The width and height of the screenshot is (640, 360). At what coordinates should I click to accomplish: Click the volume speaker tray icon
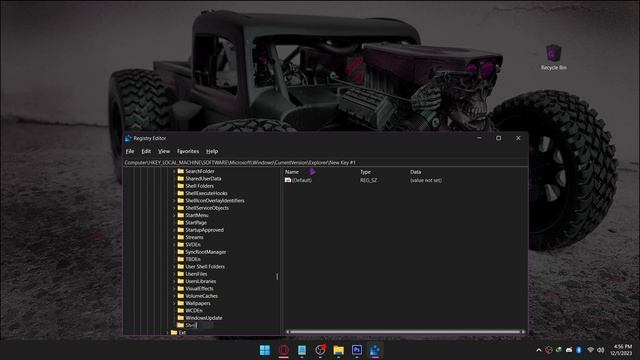pyautogui.click(x=600, y=350)
